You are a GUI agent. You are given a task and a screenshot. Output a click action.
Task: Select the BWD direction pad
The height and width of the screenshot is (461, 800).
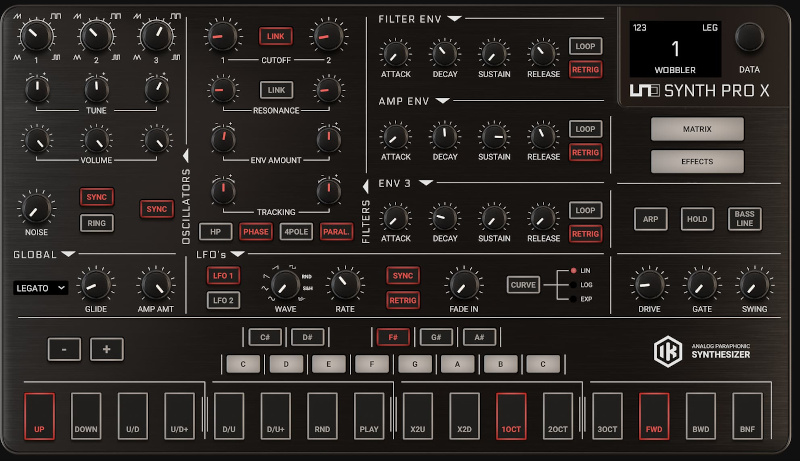click(x=701, y=416)
